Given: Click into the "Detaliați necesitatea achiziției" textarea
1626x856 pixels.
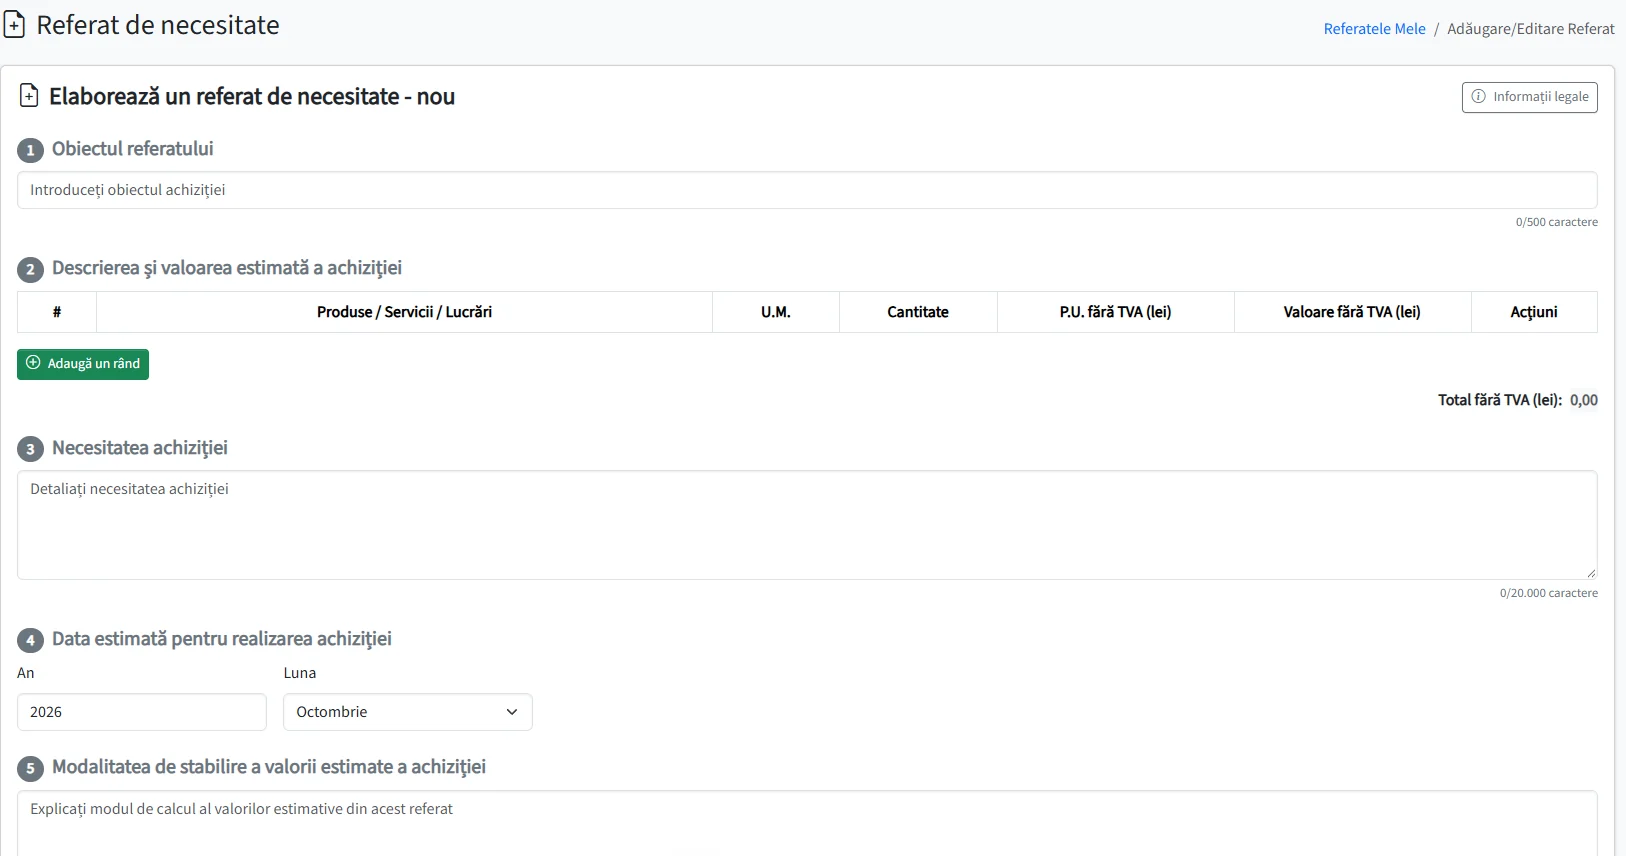Looking at the screenshot, I should pos(807,525).
